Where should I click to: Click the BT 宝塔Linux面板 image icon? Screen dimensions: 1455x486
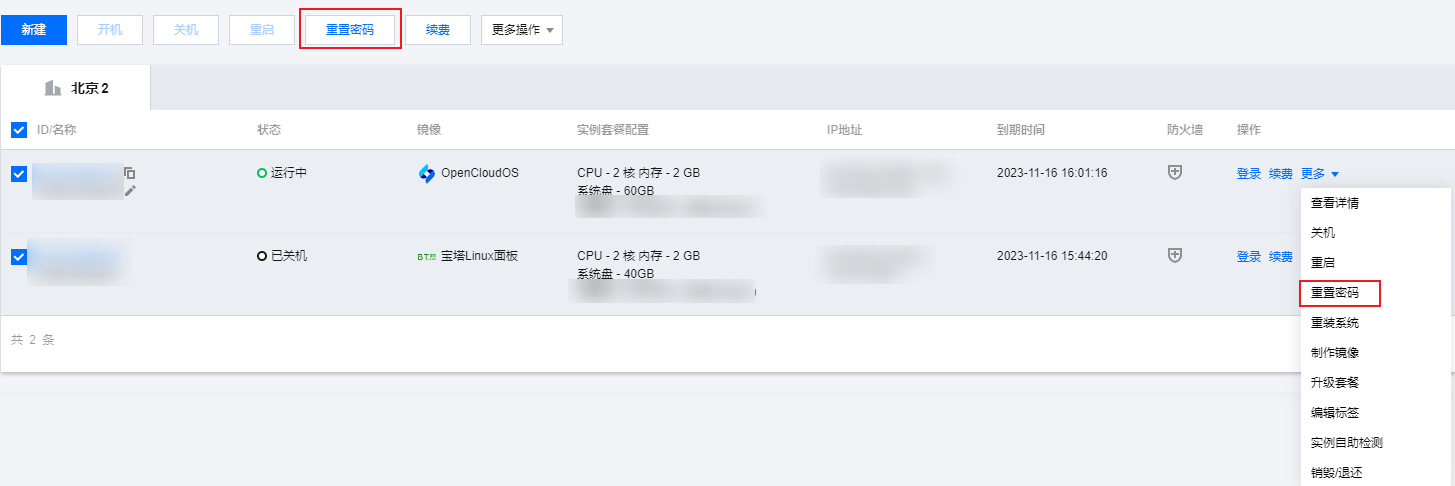point(427,256)
